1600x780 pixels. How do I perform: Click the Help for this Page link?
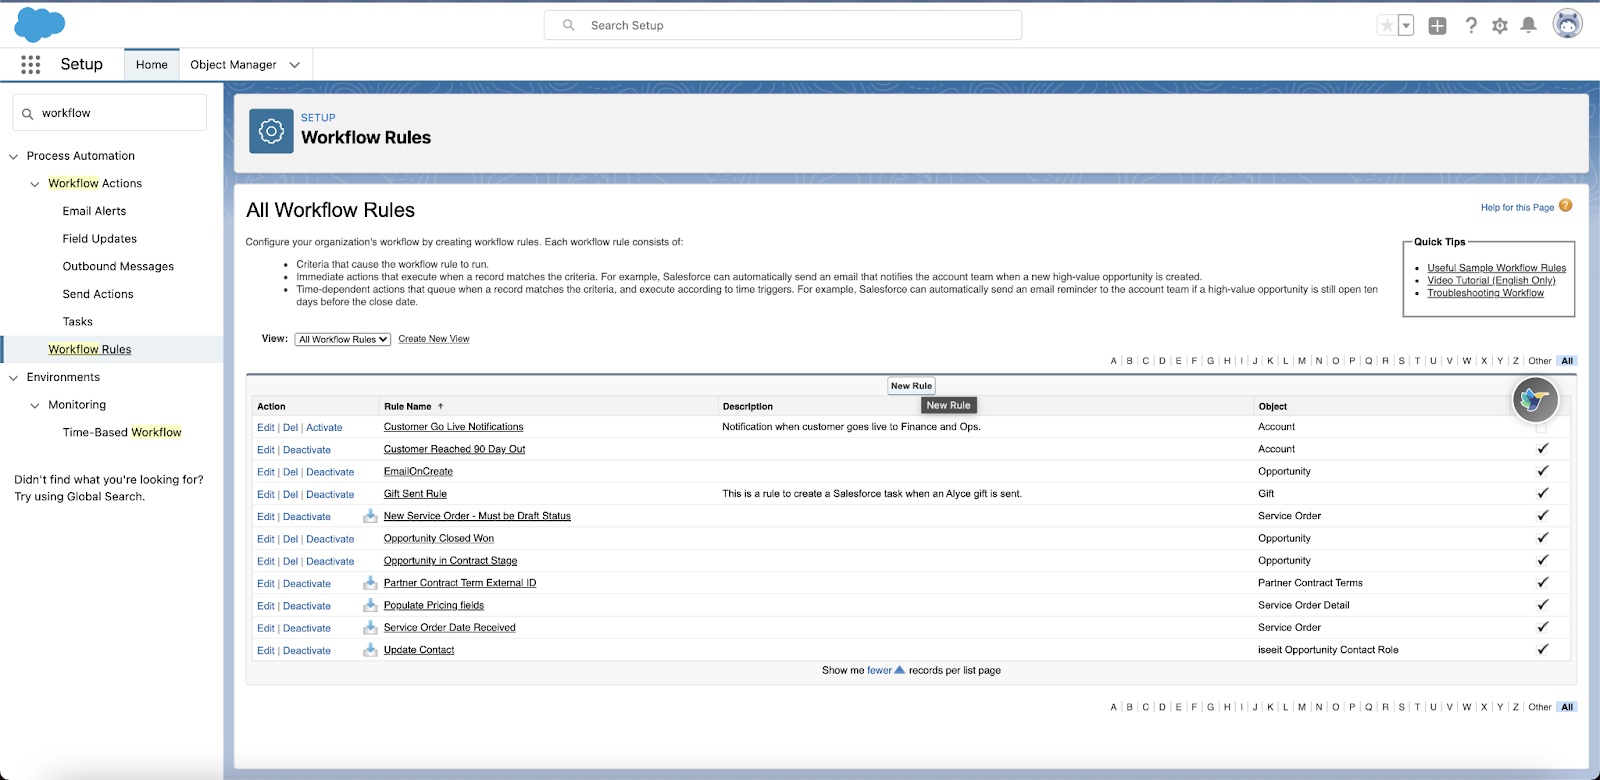pyautogui.click(x=1517, y=207)
